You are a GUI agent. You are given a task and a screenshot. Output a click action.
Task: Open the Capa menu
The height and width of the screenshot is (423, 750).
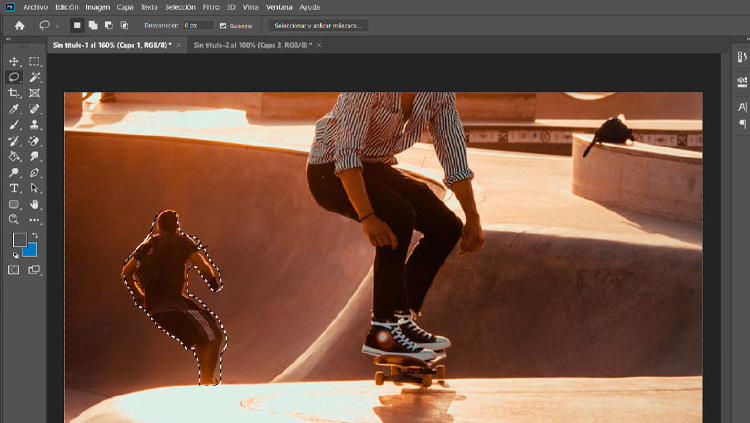click(x=125, y=7)
